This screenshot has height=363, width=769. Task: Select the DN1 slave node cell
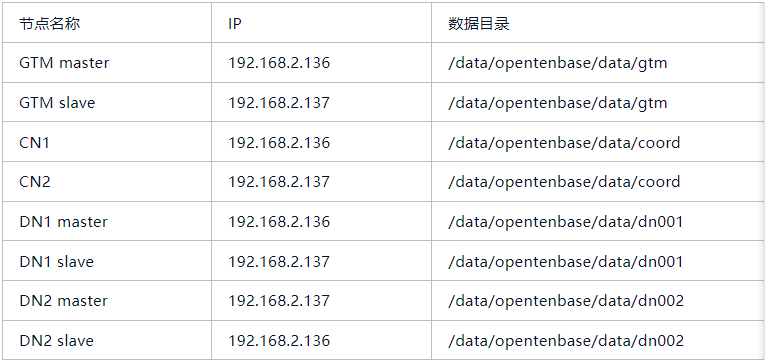tap(107, 261)
